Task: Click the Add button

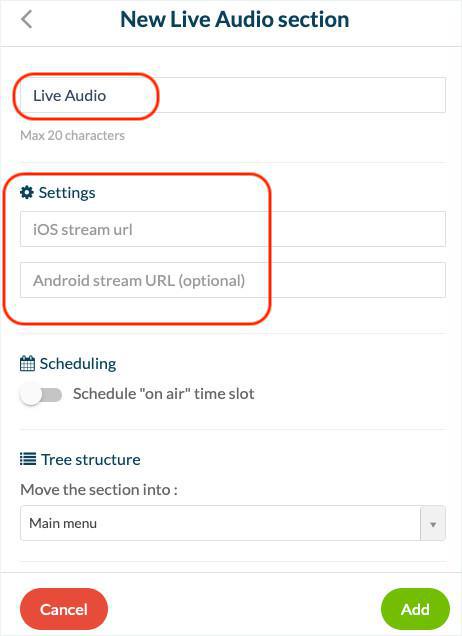Action: 415,609
